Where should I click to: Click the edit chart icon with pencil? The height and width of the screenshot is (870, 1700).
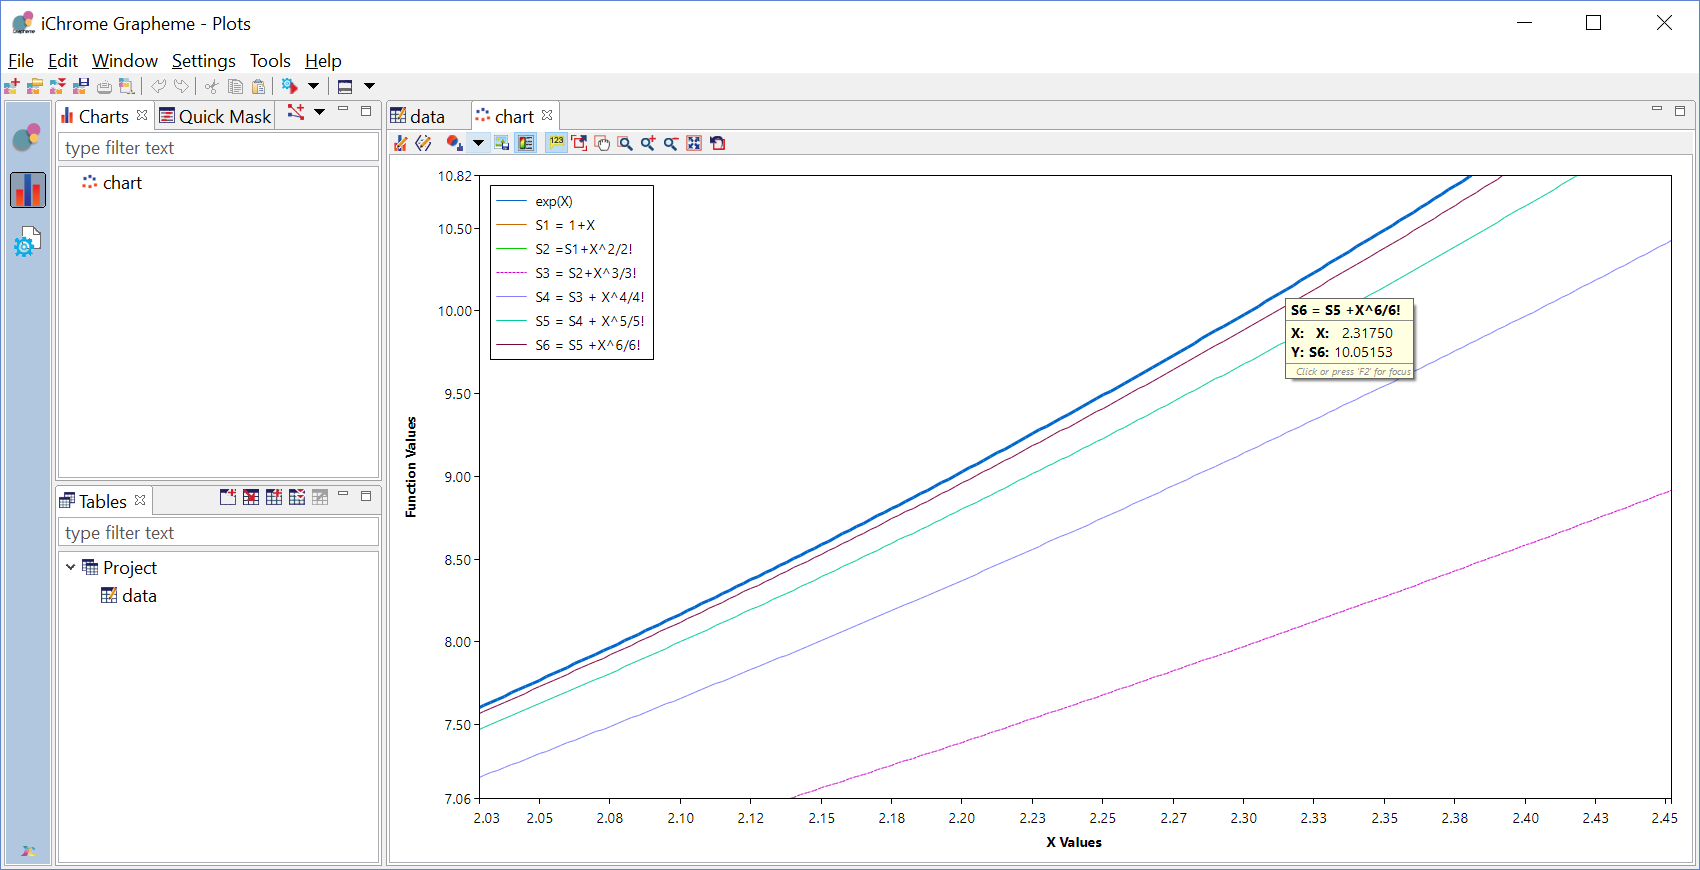click(401, 143)
